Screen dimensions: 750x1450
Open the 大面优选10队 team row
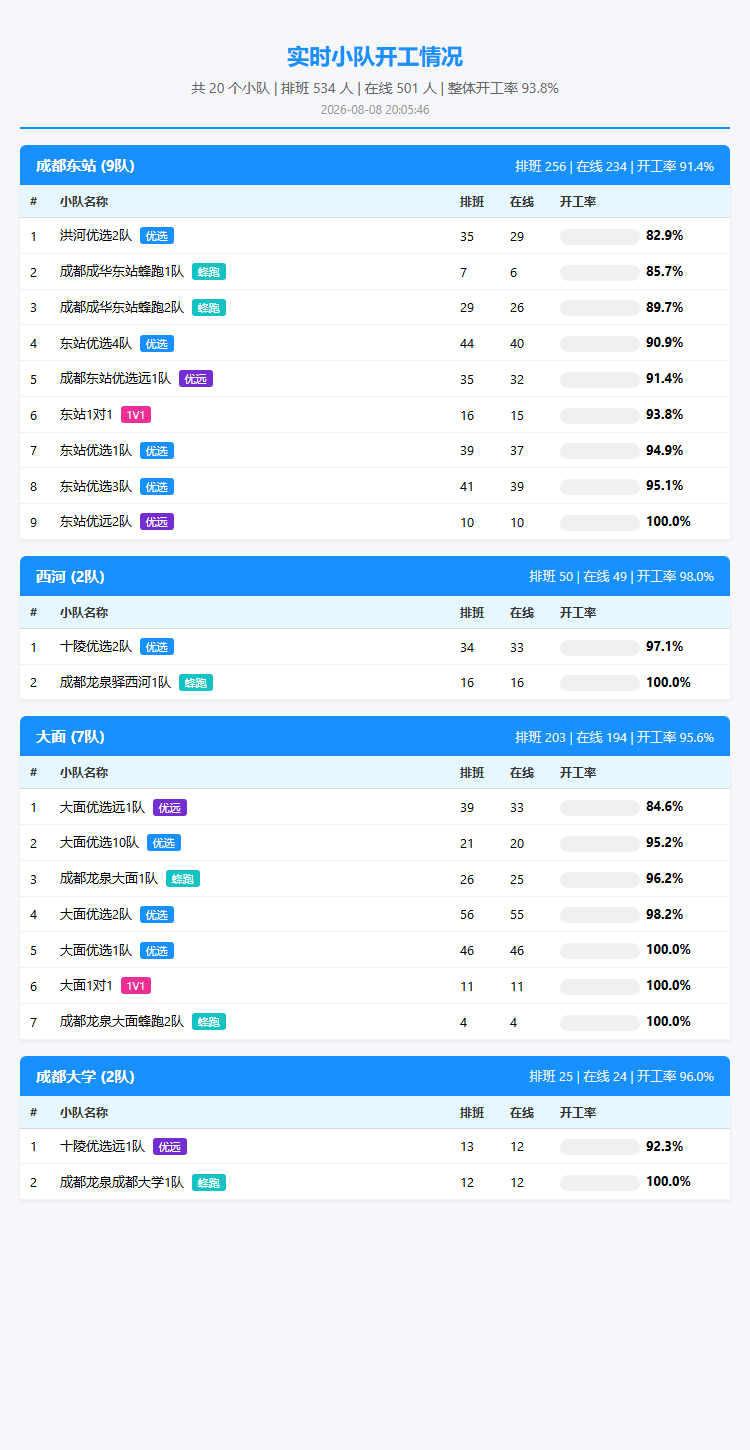tap(375, 843)
